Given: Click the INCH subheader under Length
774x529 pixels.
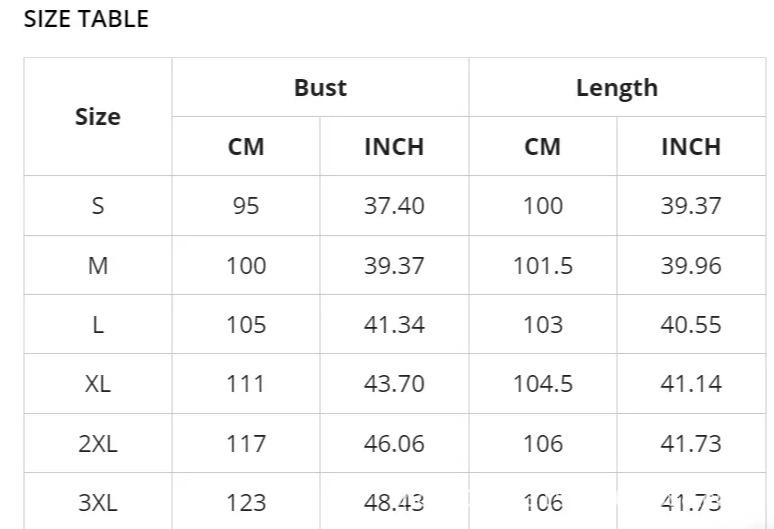Looking at the screenshot, I should [691, 147].
